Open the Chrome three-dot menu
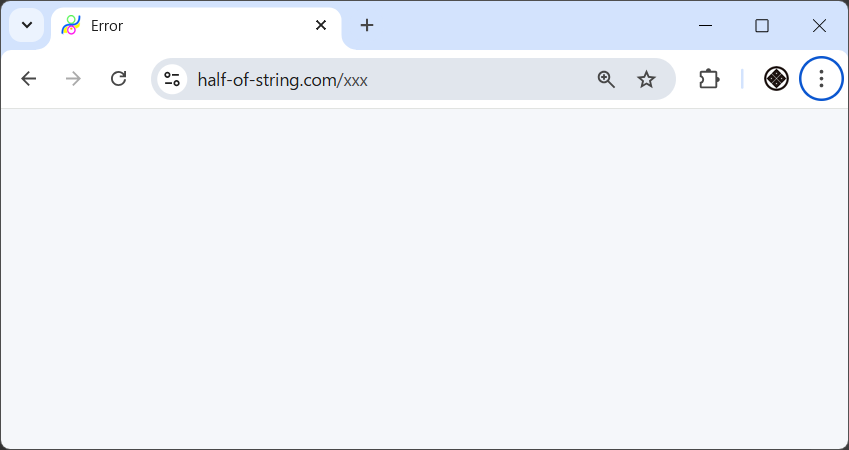The image size is (849, 450). click(x=821, y=79)
